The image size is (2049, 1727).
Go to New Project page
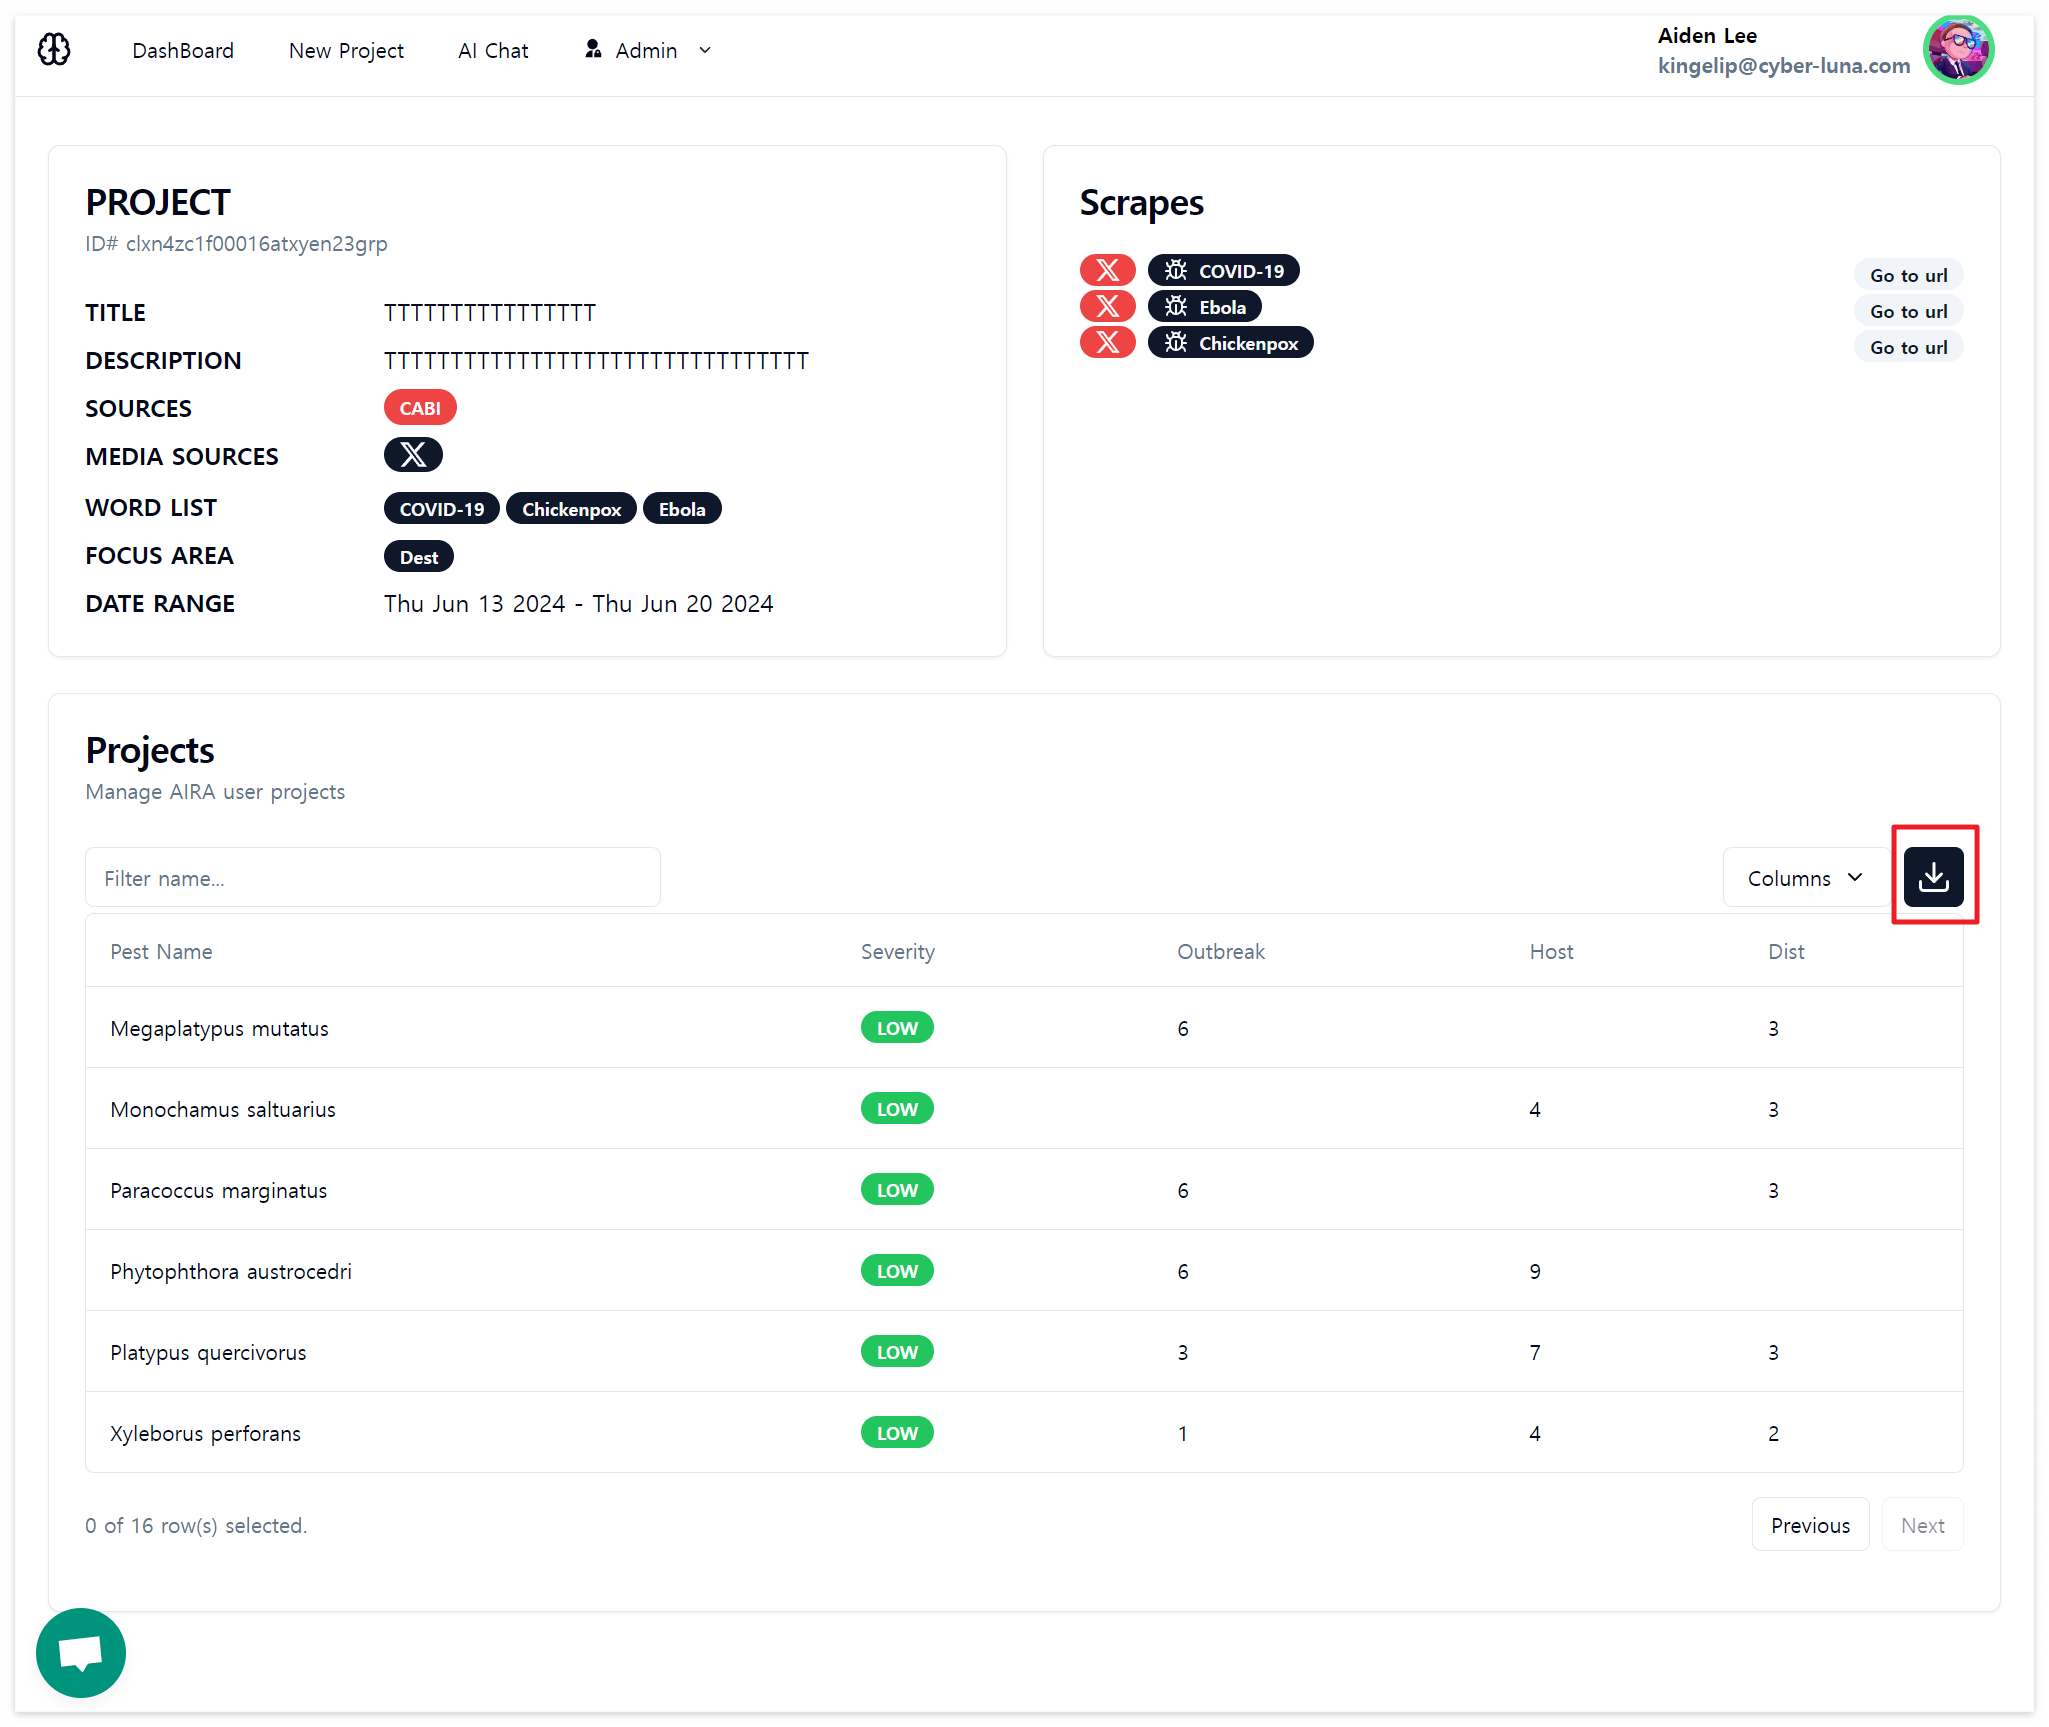tap(346, 50)
